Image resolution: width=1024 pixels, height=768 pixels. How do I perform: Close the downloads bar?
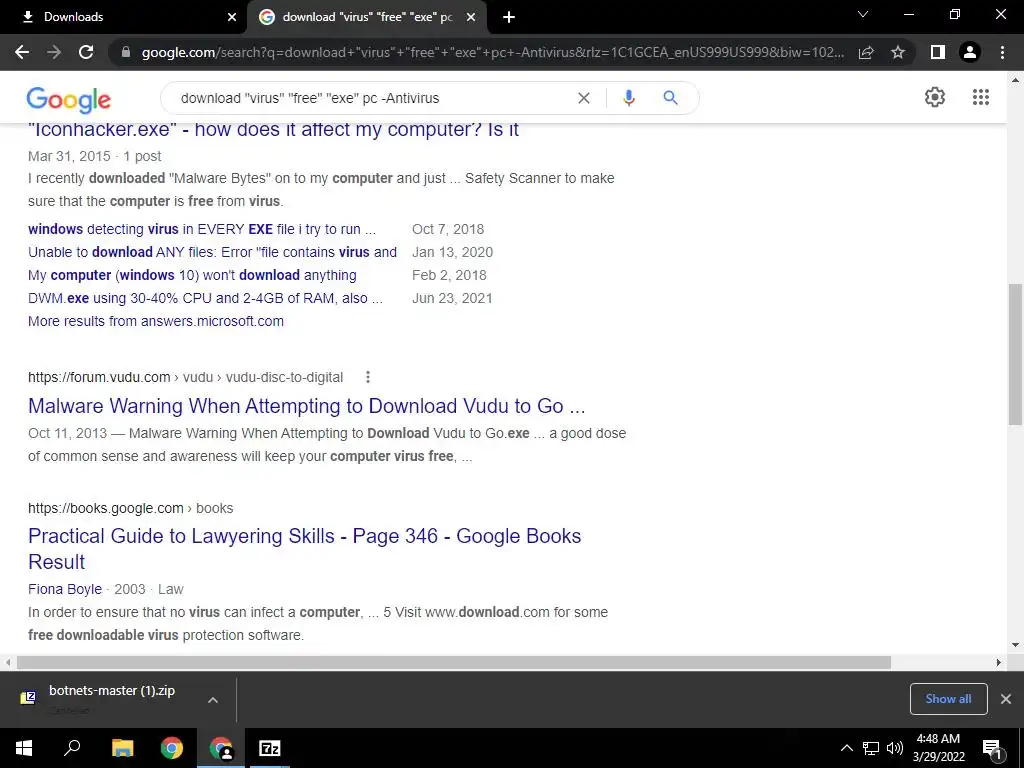pyautogui.click(x=1006, y=699)
